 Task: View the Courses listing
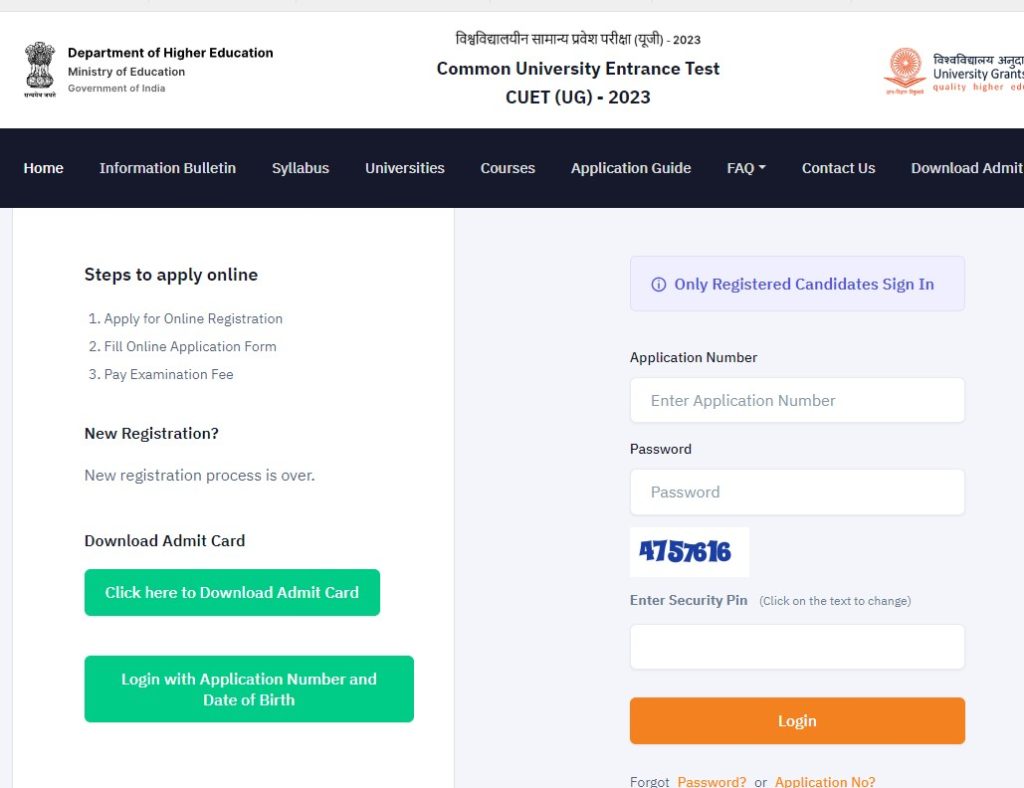(x=507, y=168)
